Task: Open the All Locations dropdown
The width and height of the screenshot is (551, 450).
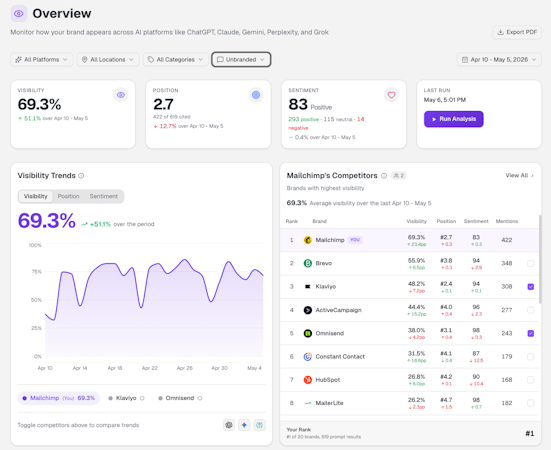Action: [108, 60]
